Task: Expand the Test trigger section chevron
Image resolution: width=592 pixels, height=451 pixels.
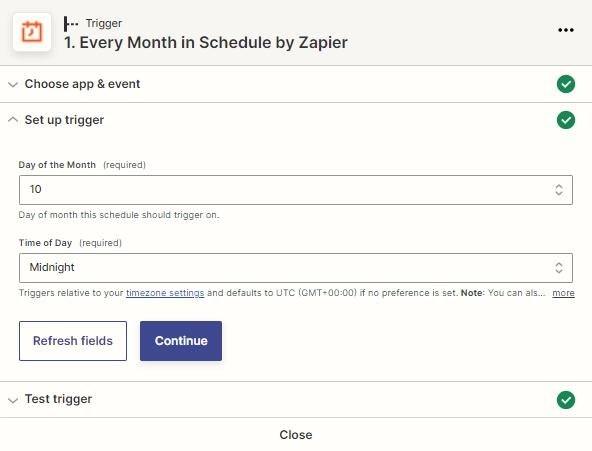Action: tap(13, 400)
